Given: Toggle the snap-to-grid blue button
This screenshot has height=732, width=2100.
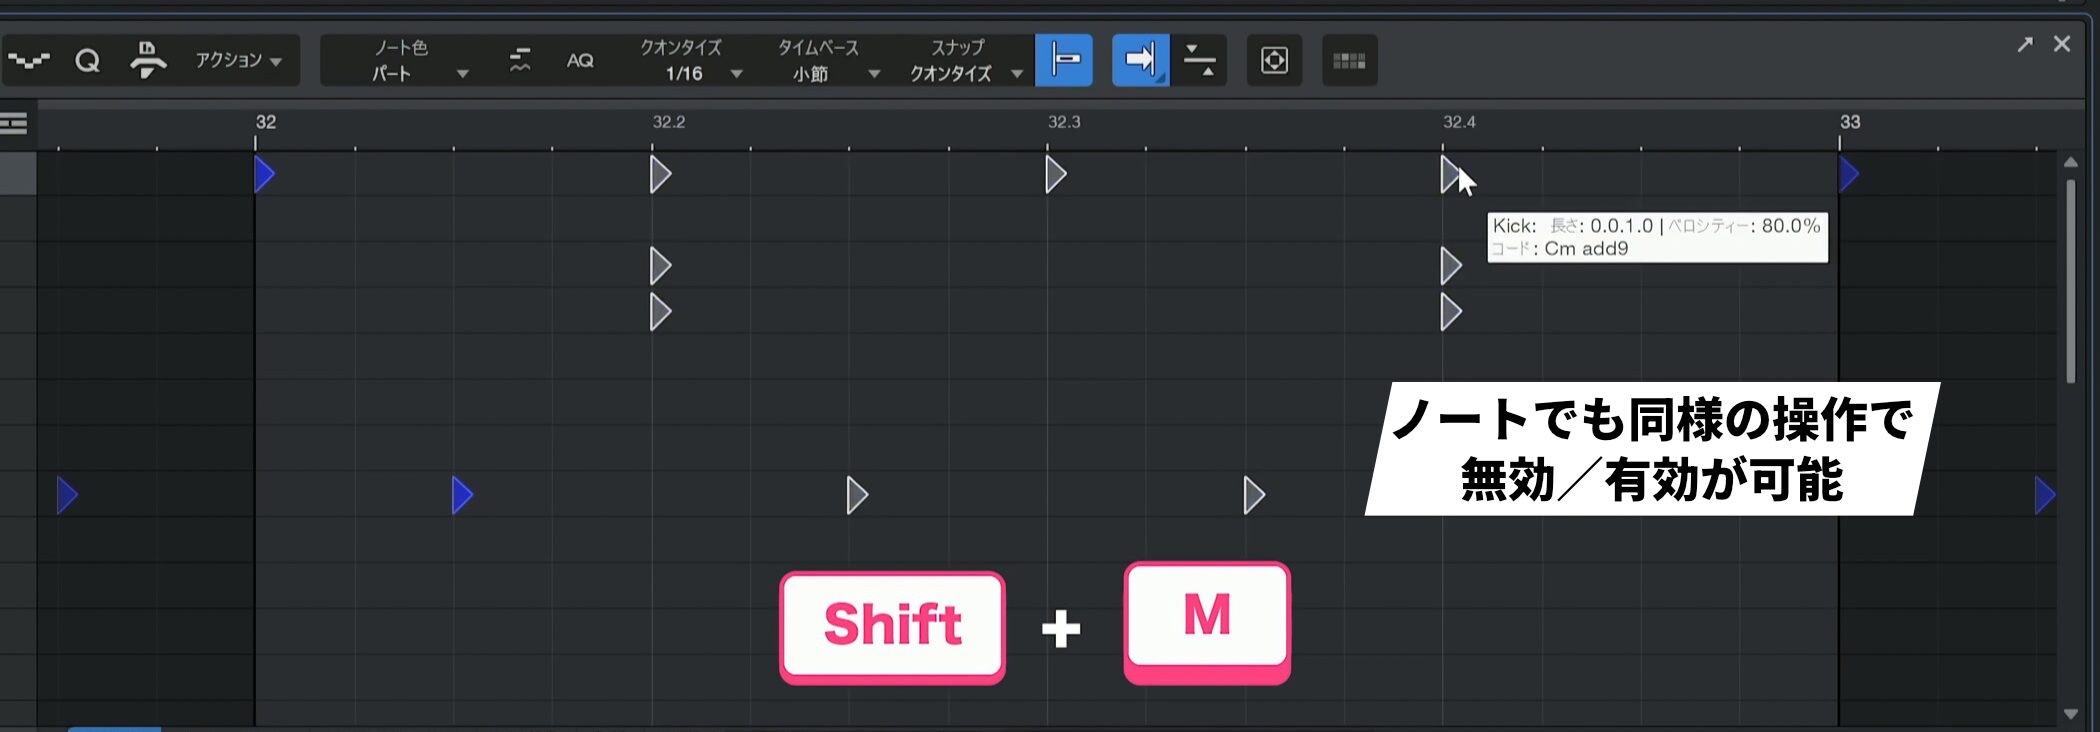Looking at the screenshot, I should pos(1063,60).
